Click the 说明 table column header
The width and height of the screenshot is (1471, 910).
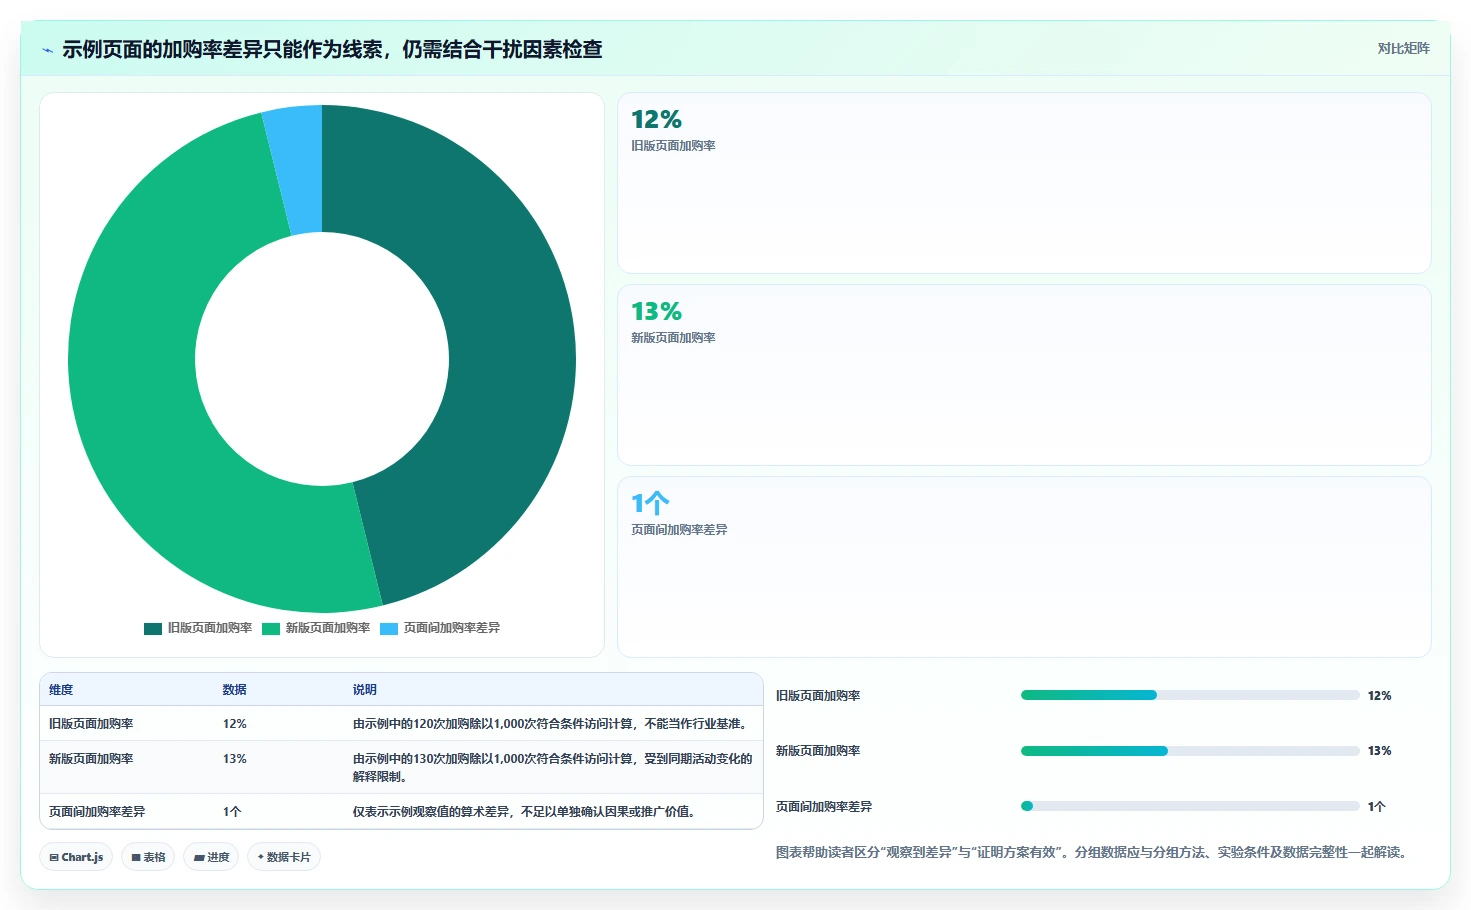point(365,690)
